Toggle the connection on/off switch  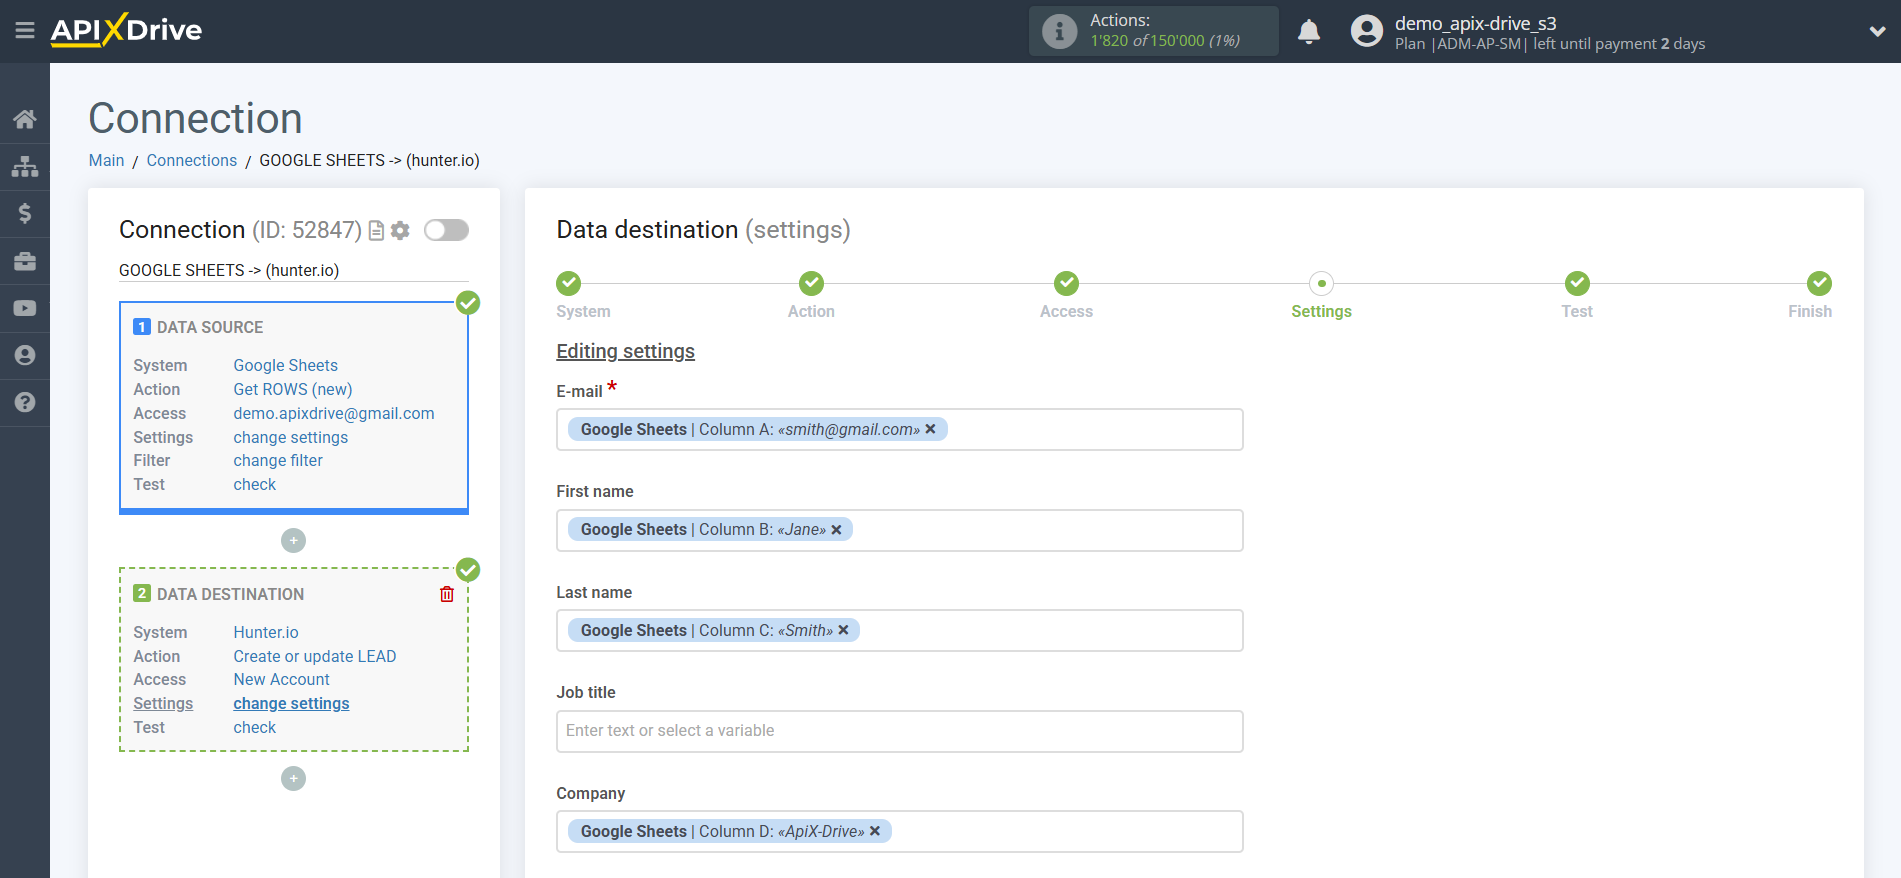[446, 230]
